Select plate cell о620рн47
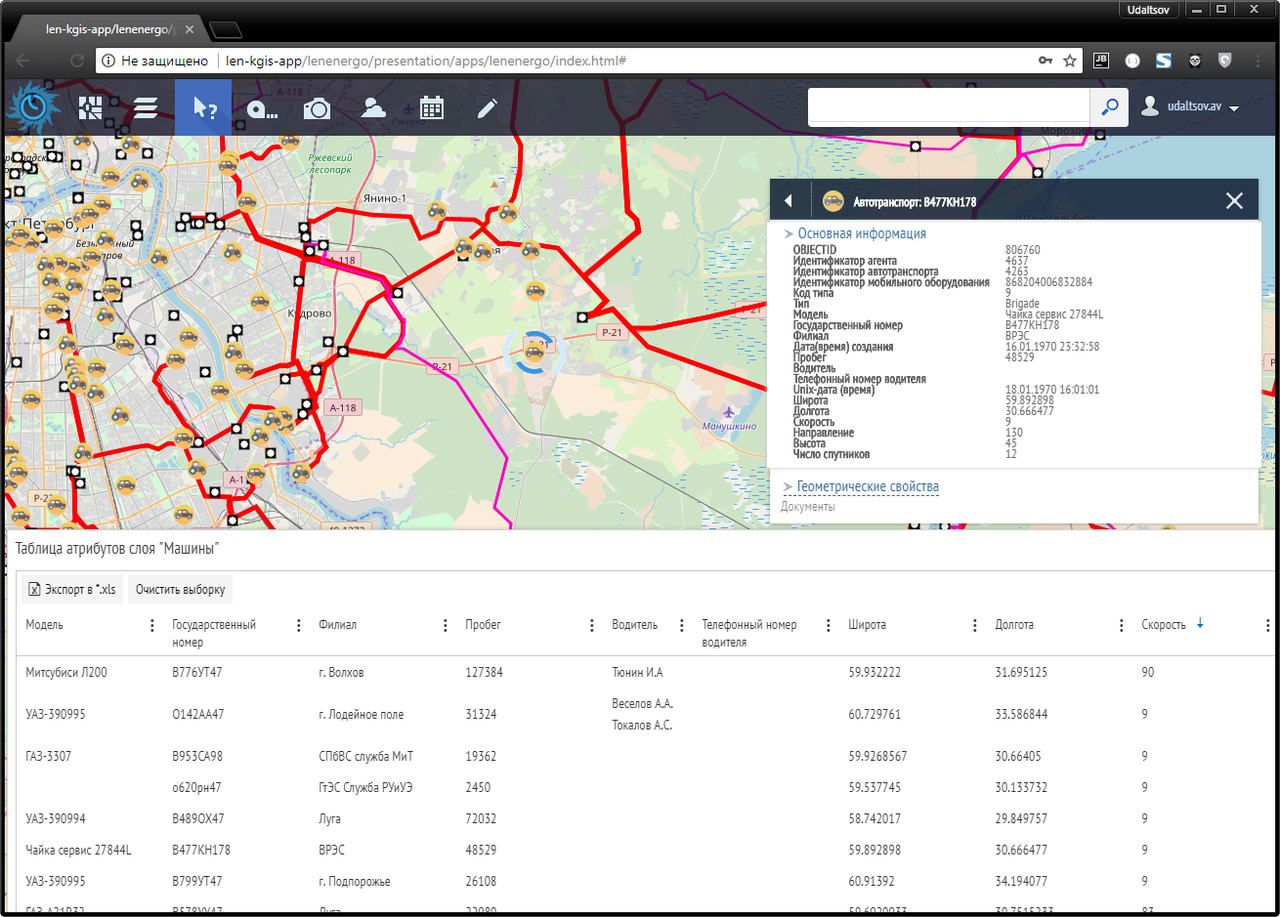The image size is (1280, 917). click(197, 787)
